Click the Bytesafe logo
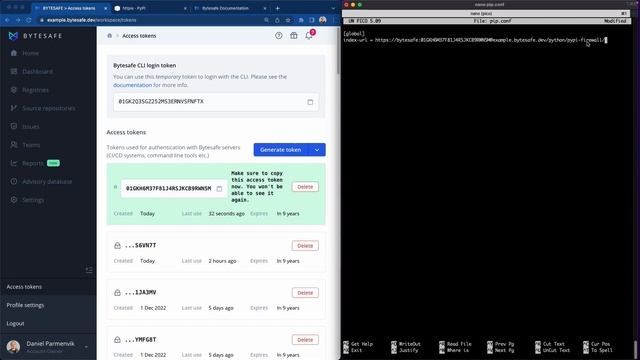Screen dimensions: 640x360 36,36
